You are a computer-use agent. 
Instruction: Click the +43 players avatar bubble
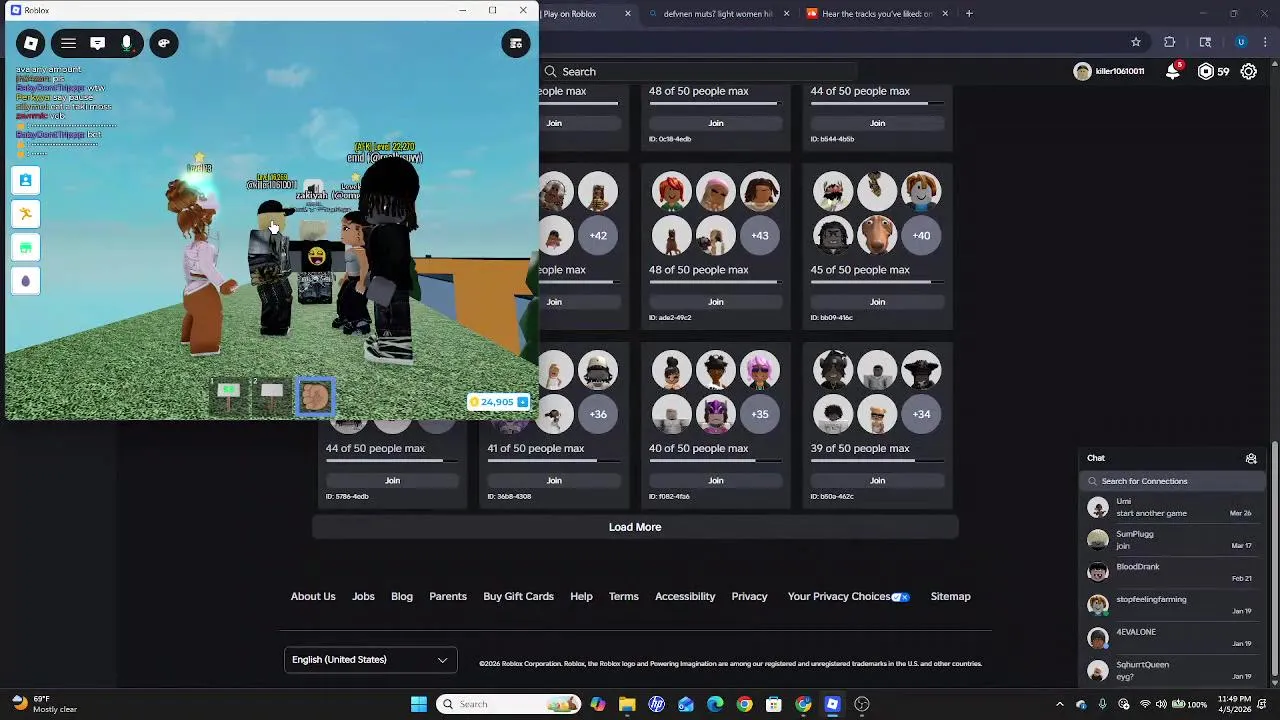pyautogui.click(x=760, y=236)
